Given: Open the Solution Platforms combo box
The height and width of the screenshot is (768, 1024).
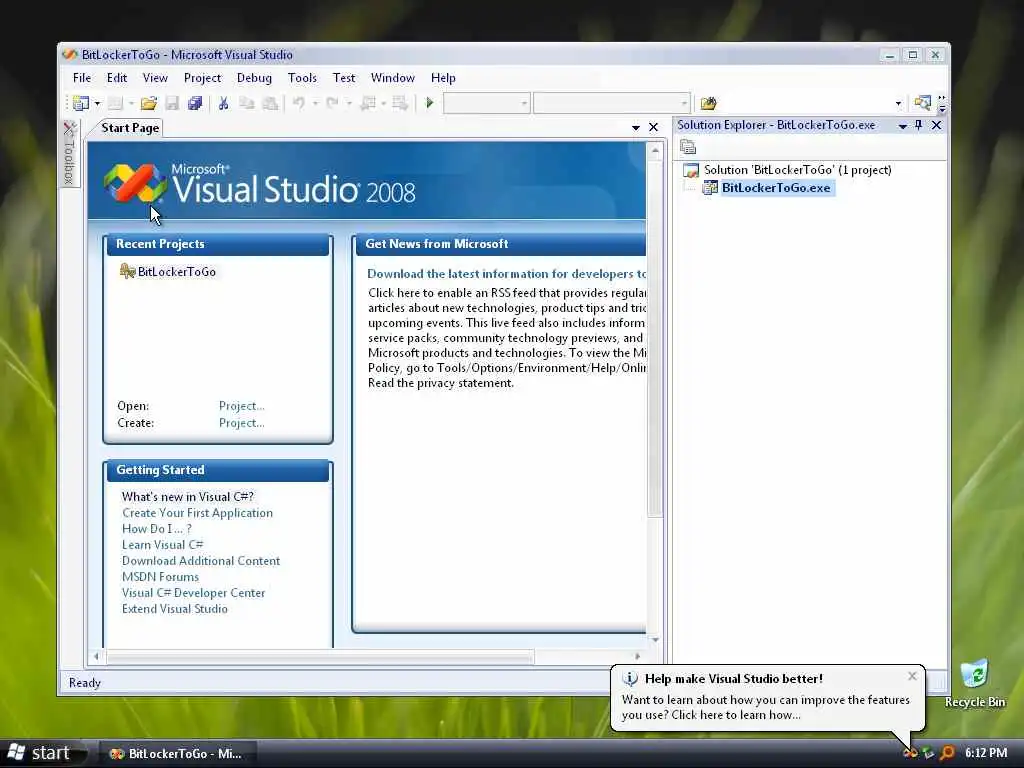Looking at the screenshot, I should (x=611, y=103).
